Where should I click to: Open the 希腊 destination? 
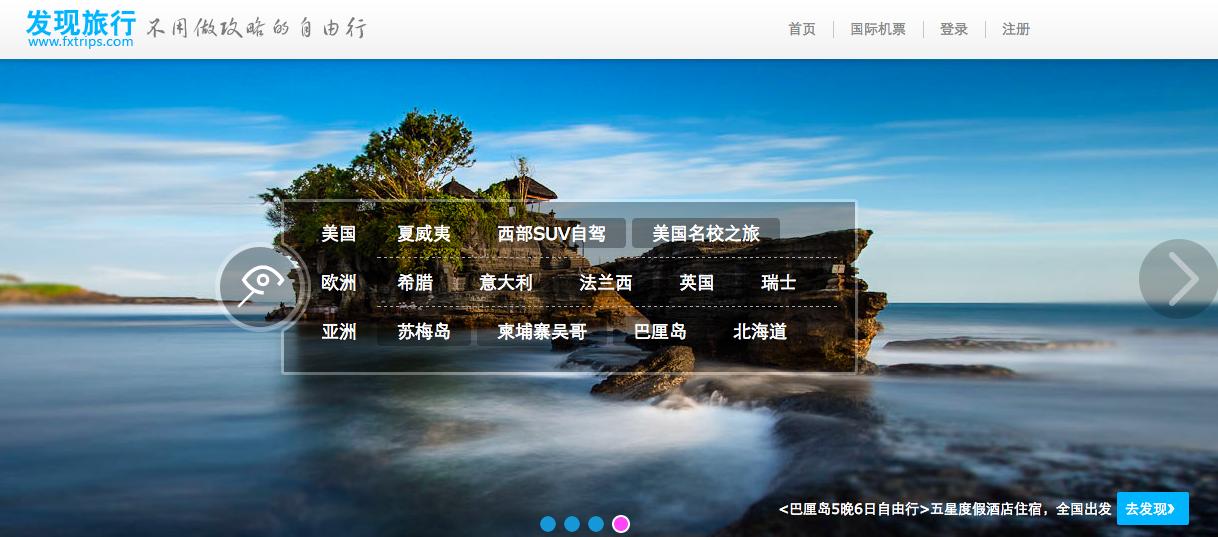pos(415,283)
